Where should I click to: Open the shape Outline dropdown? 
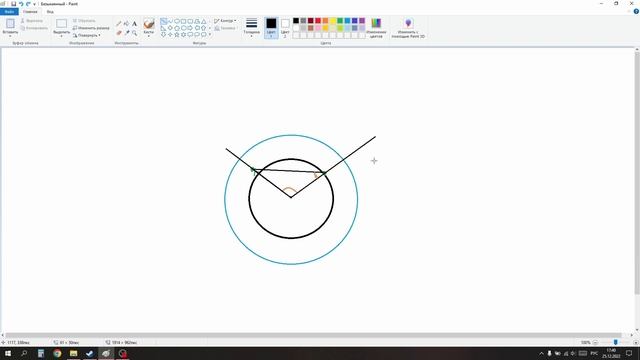coord(225,20)
